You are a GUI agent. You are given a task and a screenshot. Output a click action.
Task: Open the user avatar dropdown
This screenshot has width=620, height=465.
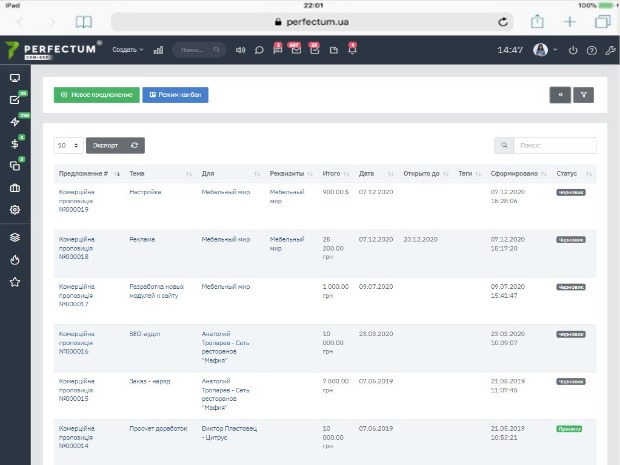(545, 50)
